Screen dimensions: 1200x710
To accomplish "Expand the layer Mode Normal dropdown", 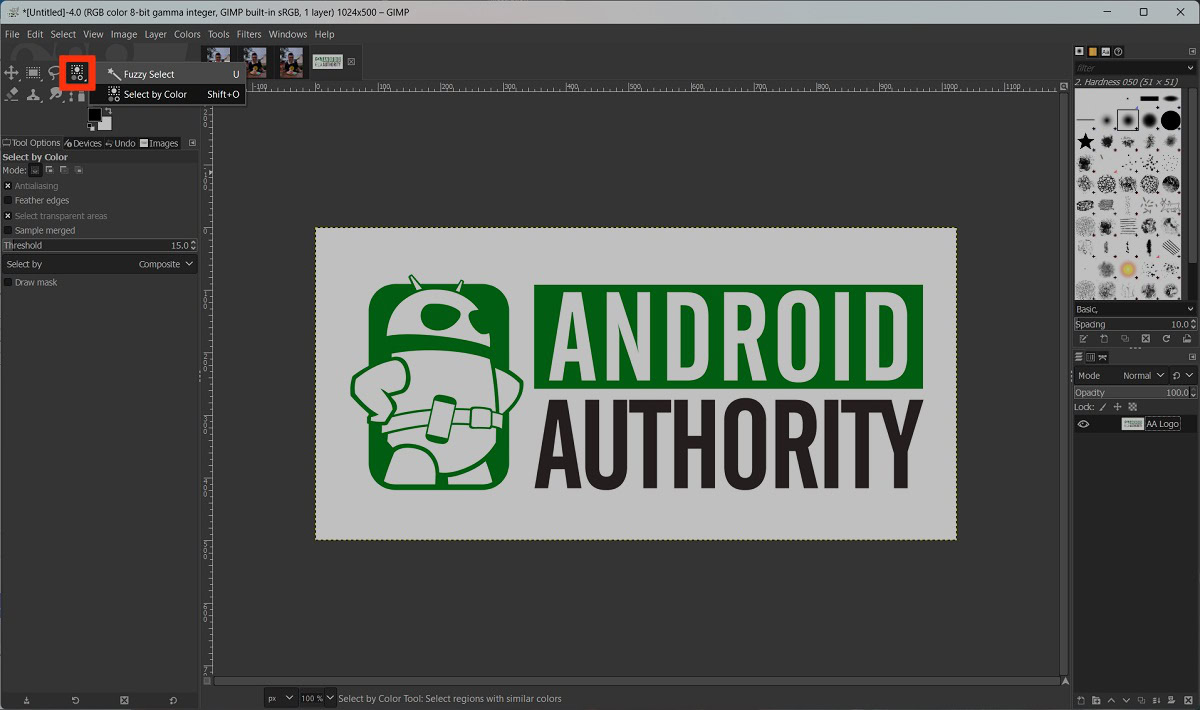I will tap(1142, 376).
